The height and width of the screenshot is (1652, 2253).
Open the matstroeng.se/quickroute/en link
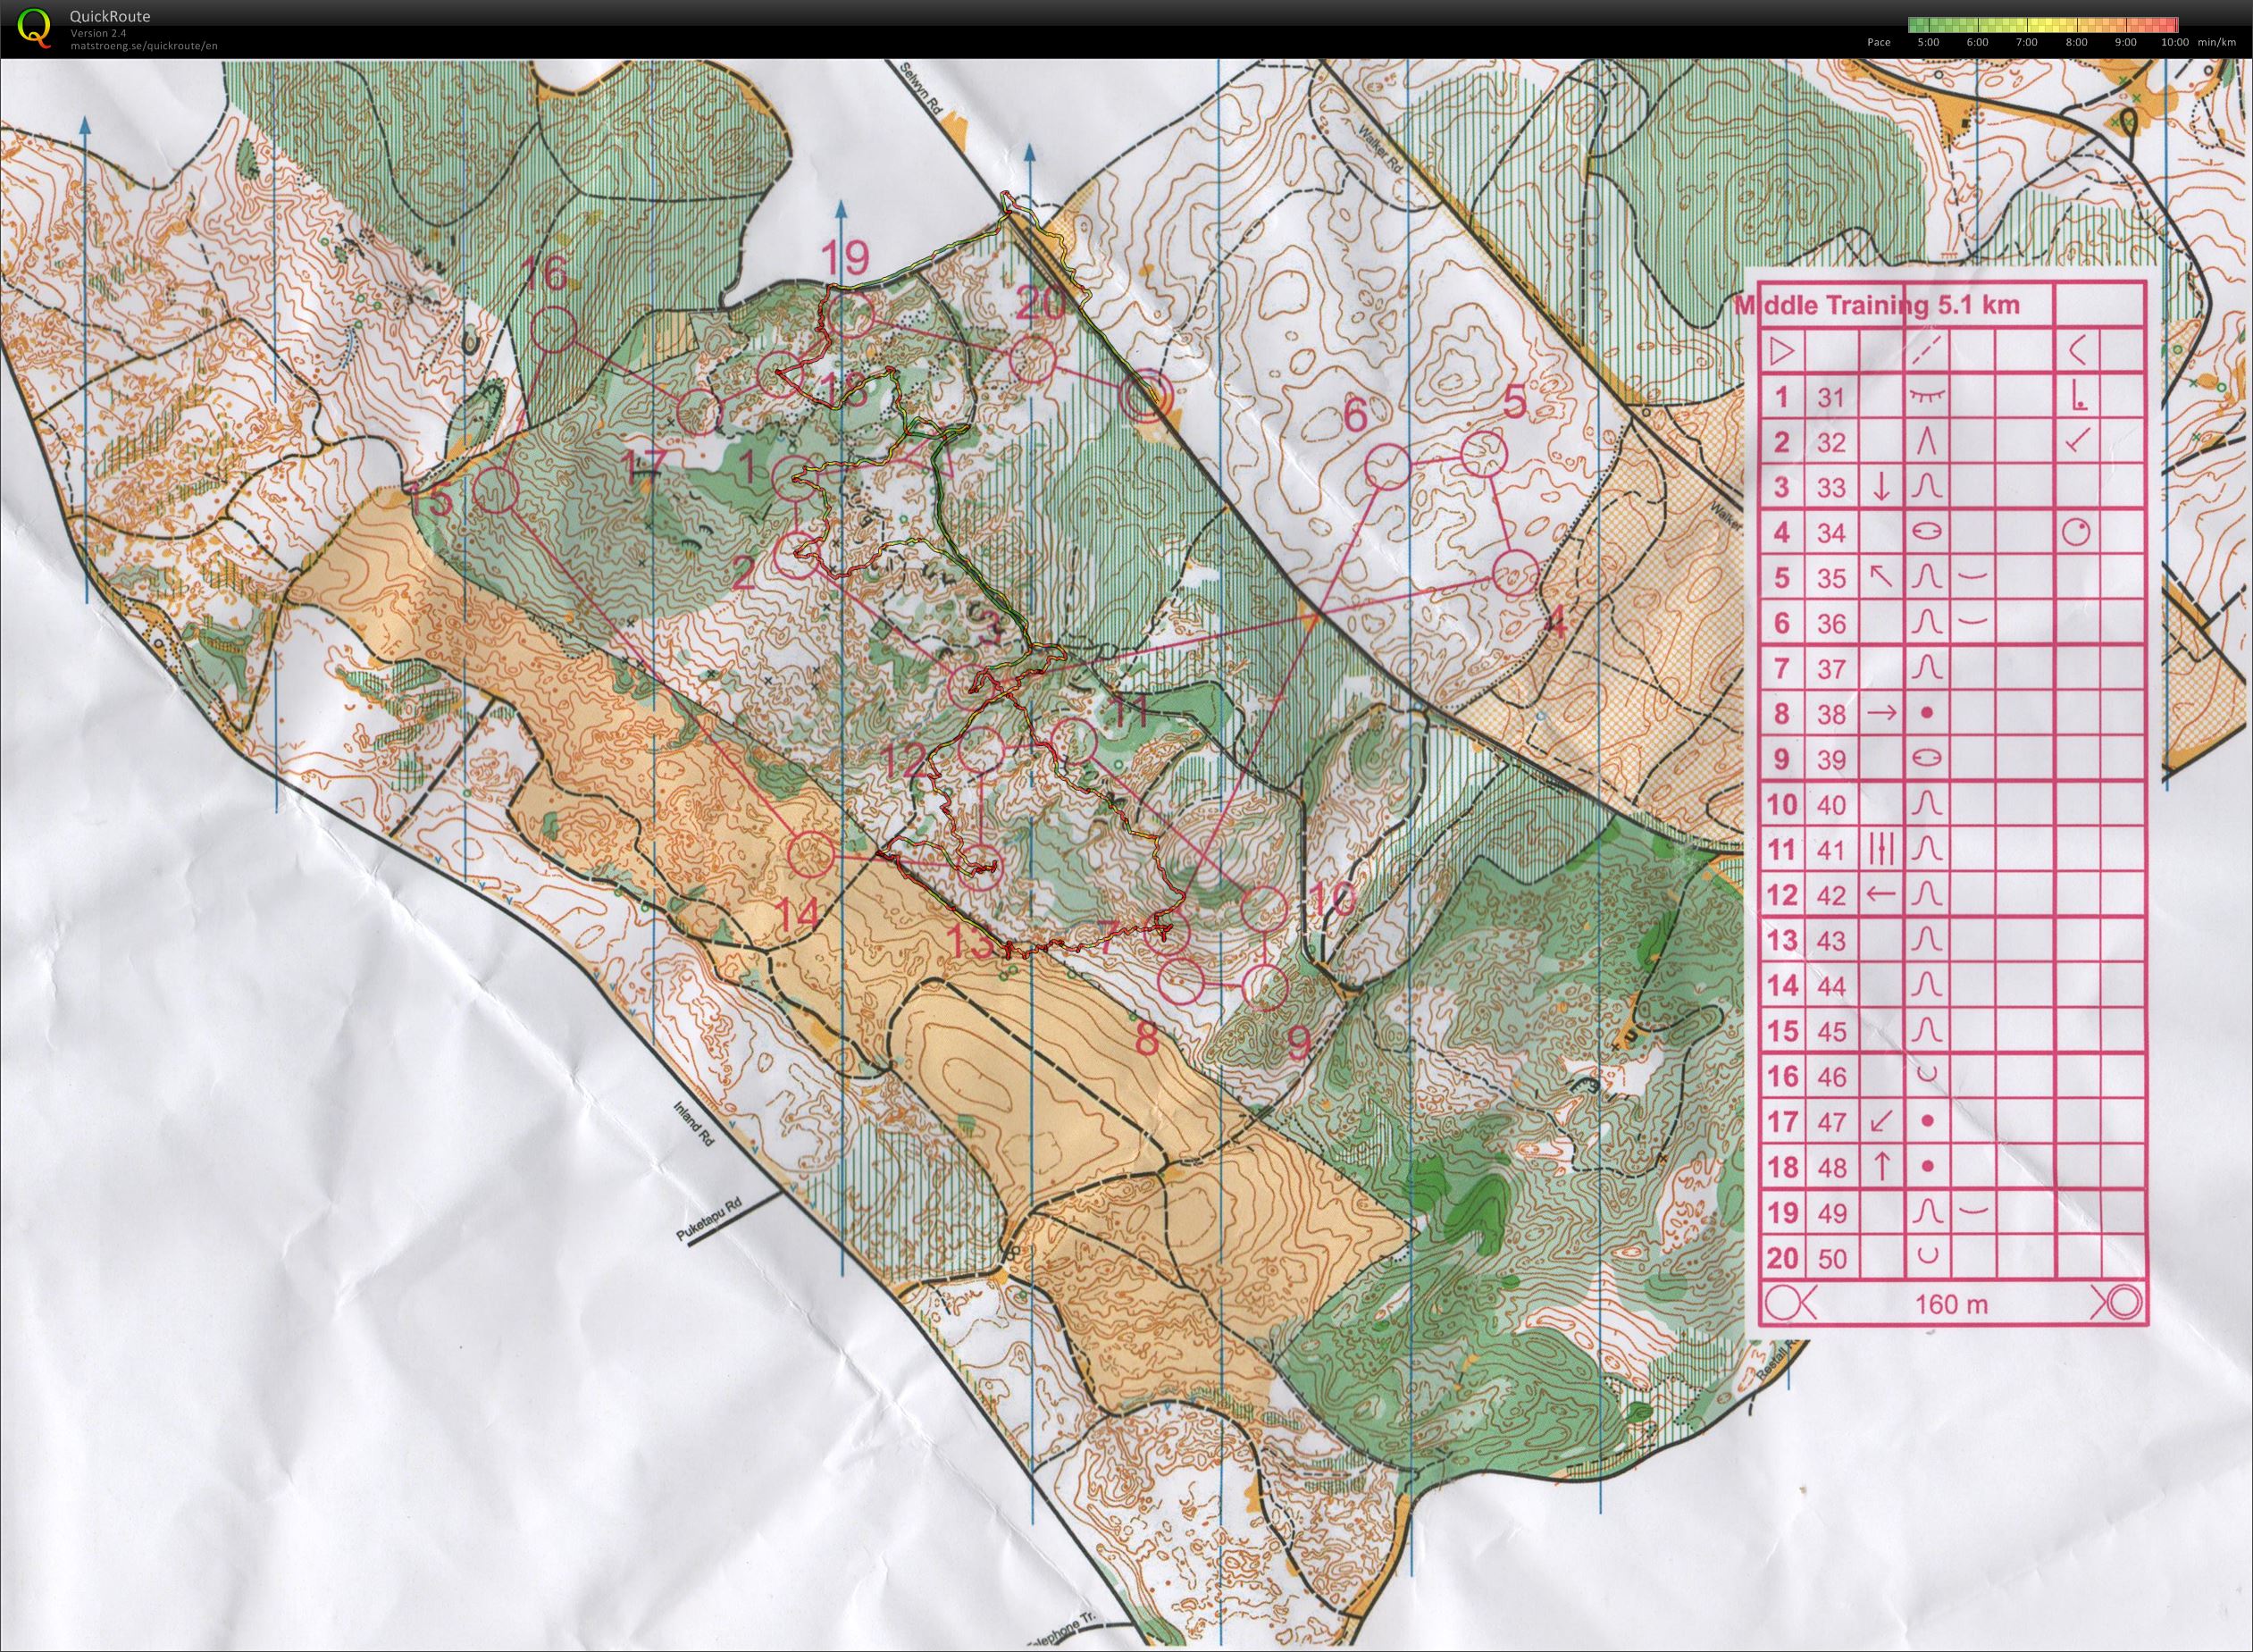click(144, 45)
